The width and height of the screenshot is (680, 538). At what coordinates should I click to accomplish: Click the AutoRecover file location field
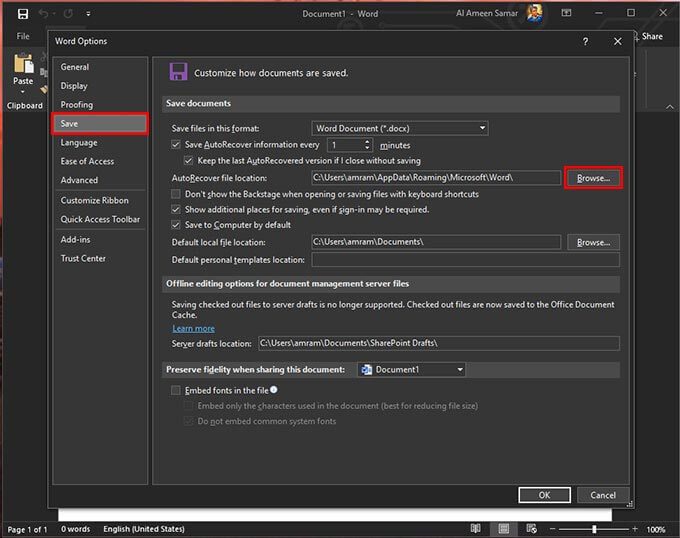436,178
